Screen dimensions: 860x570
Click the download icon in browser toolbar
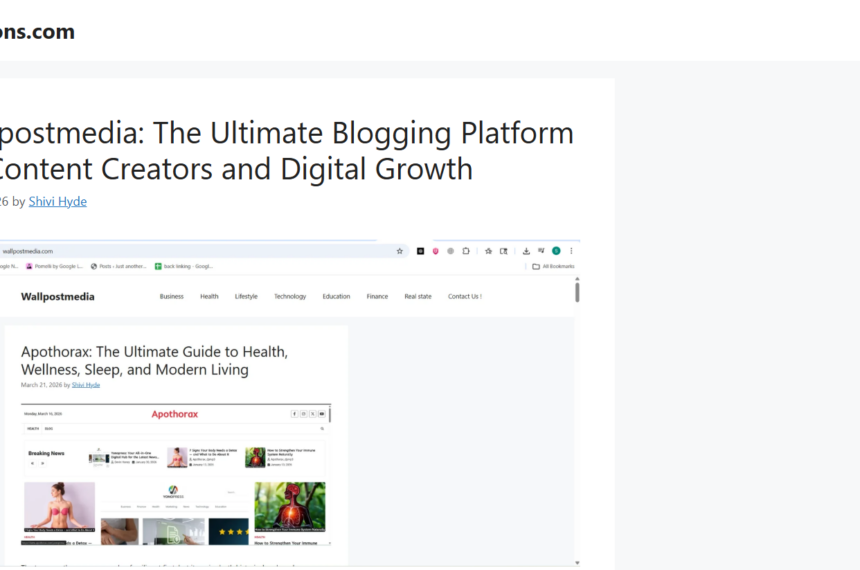pyautogui.click(x=526, y=251)
